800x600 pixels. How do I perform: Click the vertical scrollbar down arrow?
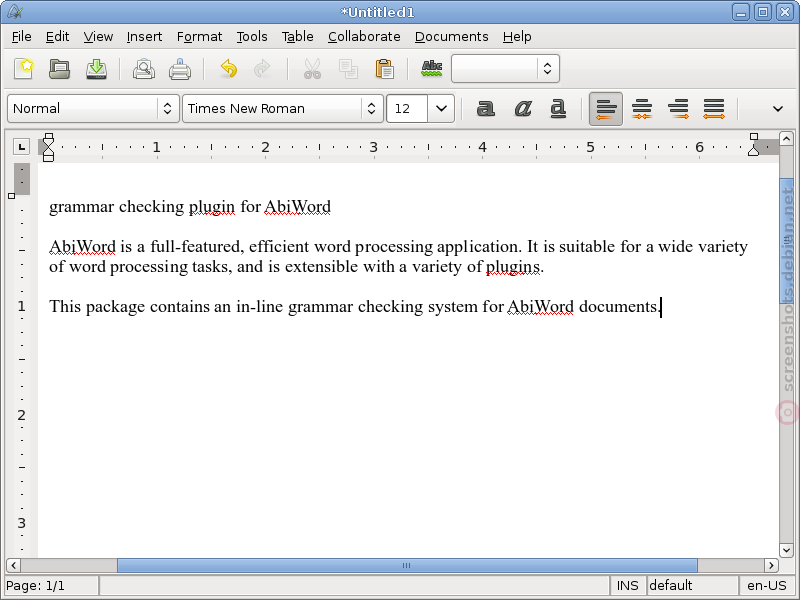click(x=786, y=551)
